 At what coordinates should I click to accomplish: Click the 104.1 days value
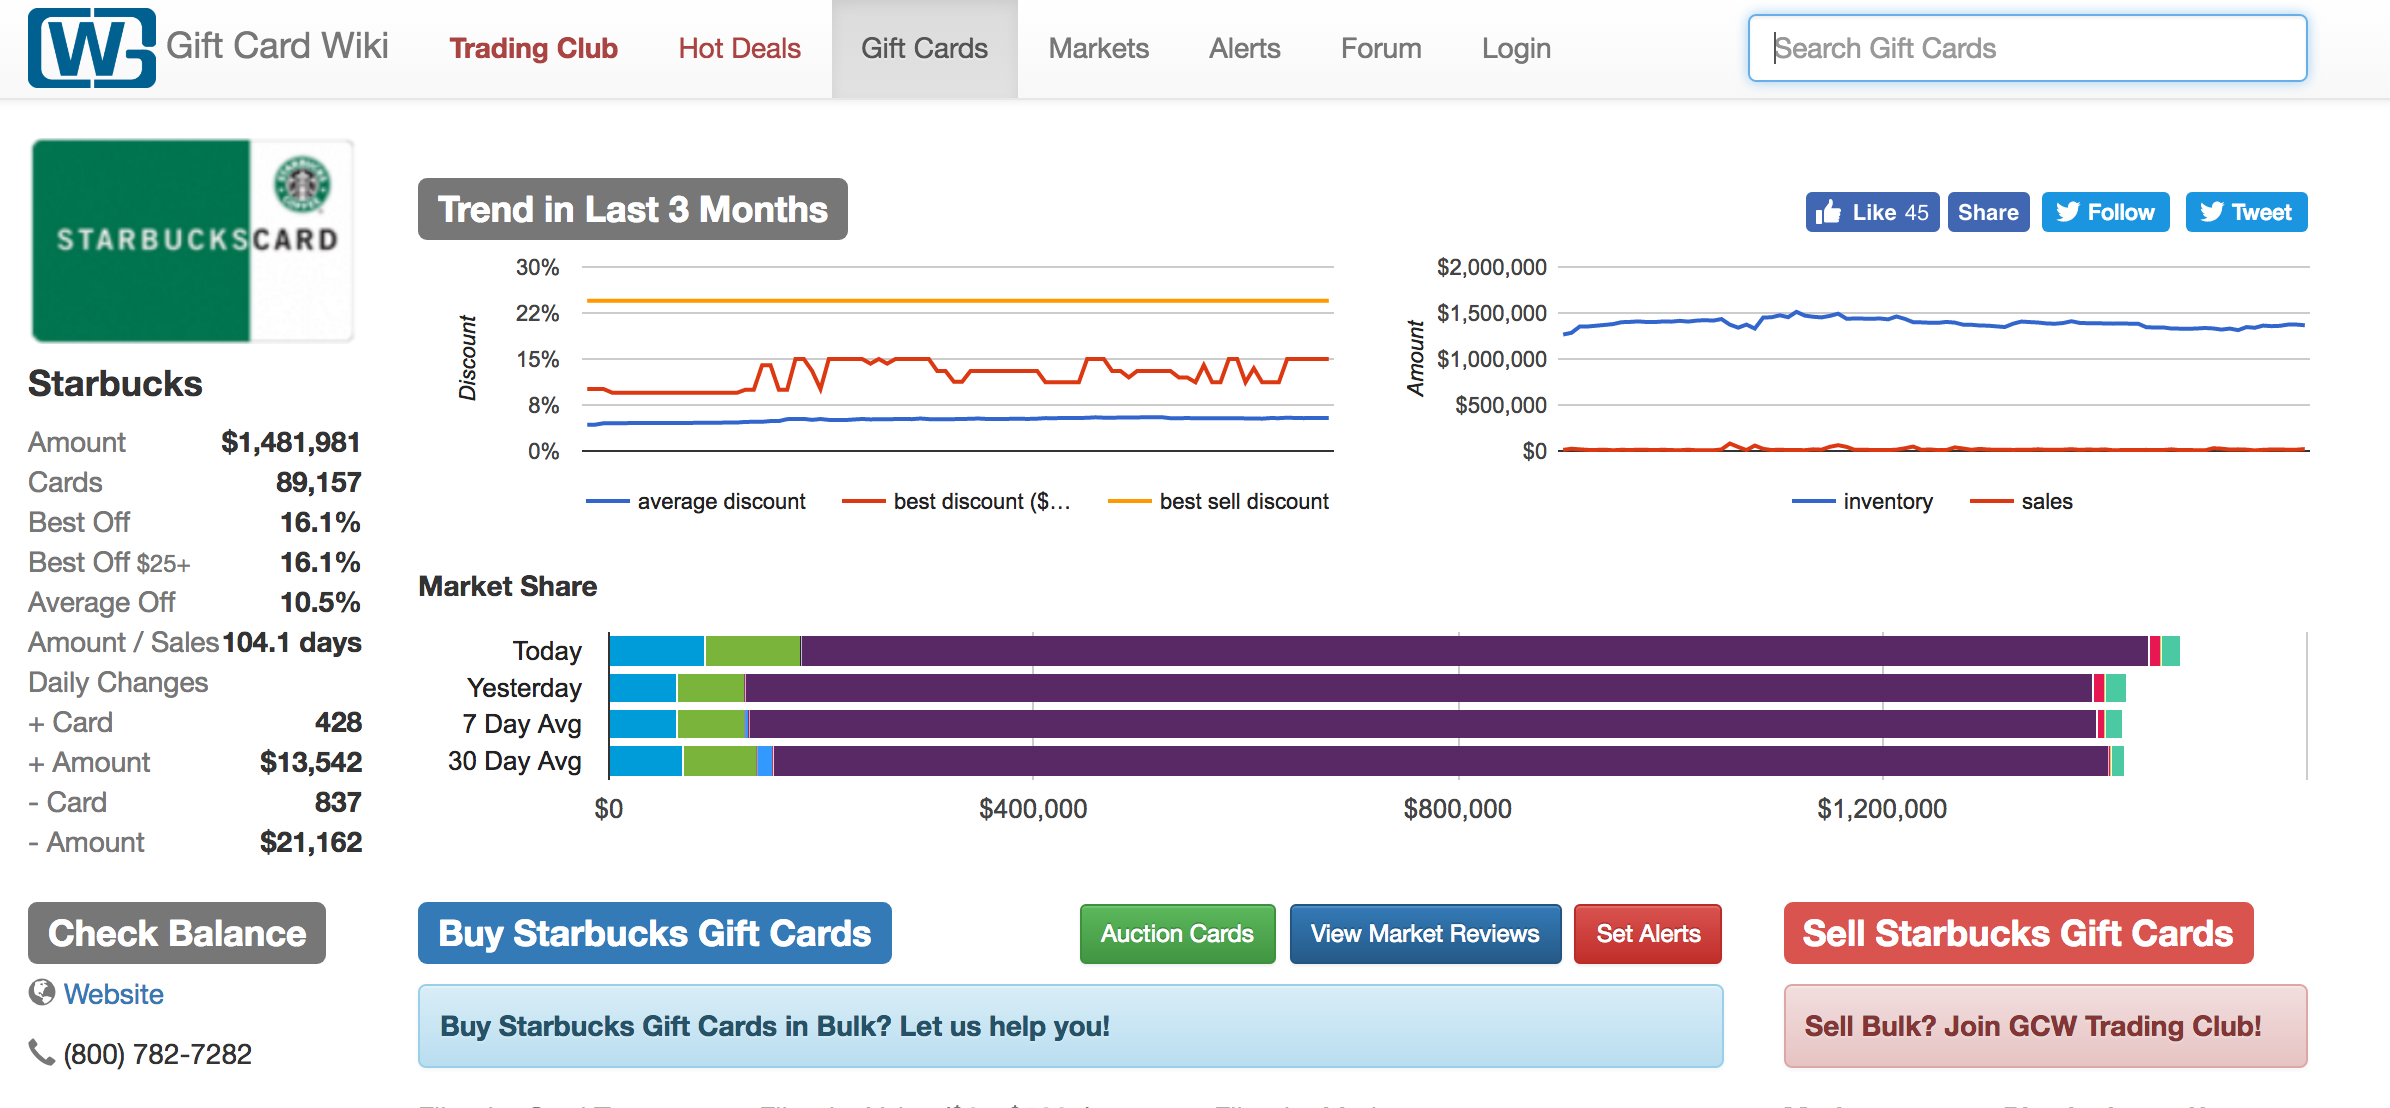pos(292,642)
